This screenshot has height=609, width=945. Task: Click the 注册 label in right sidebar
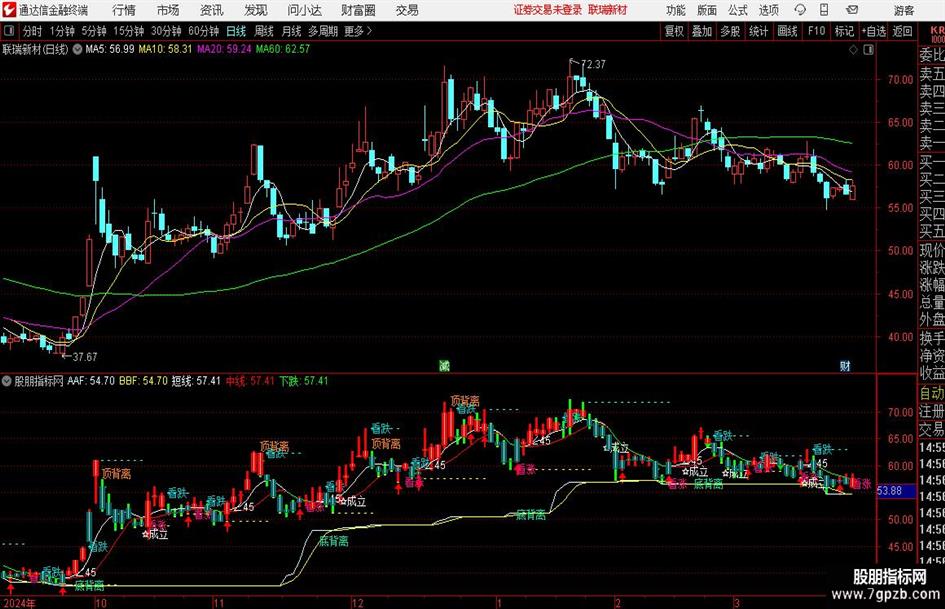coord(932,411)
